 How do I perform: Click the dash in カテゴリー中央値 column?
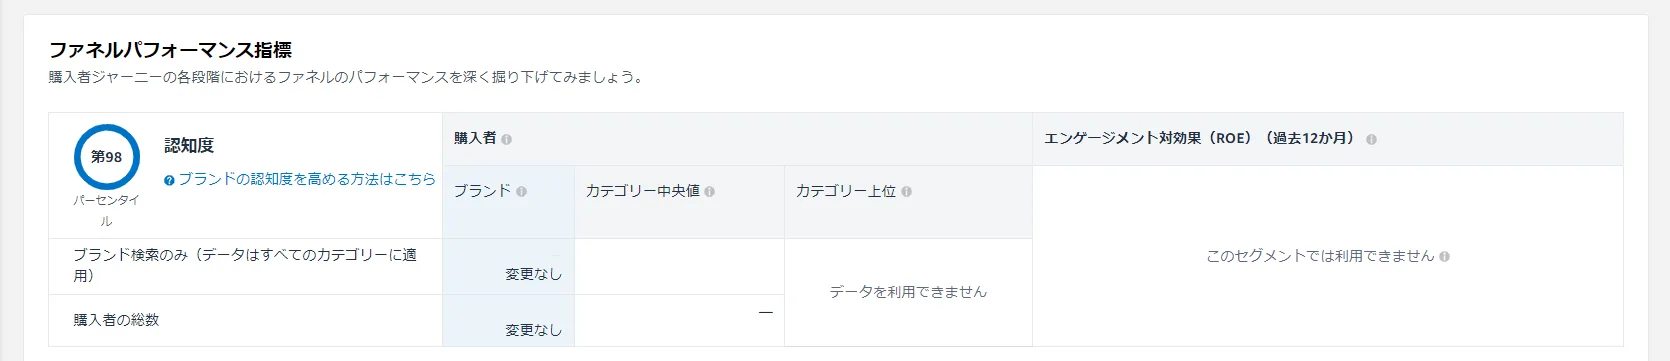coord(766,313)
